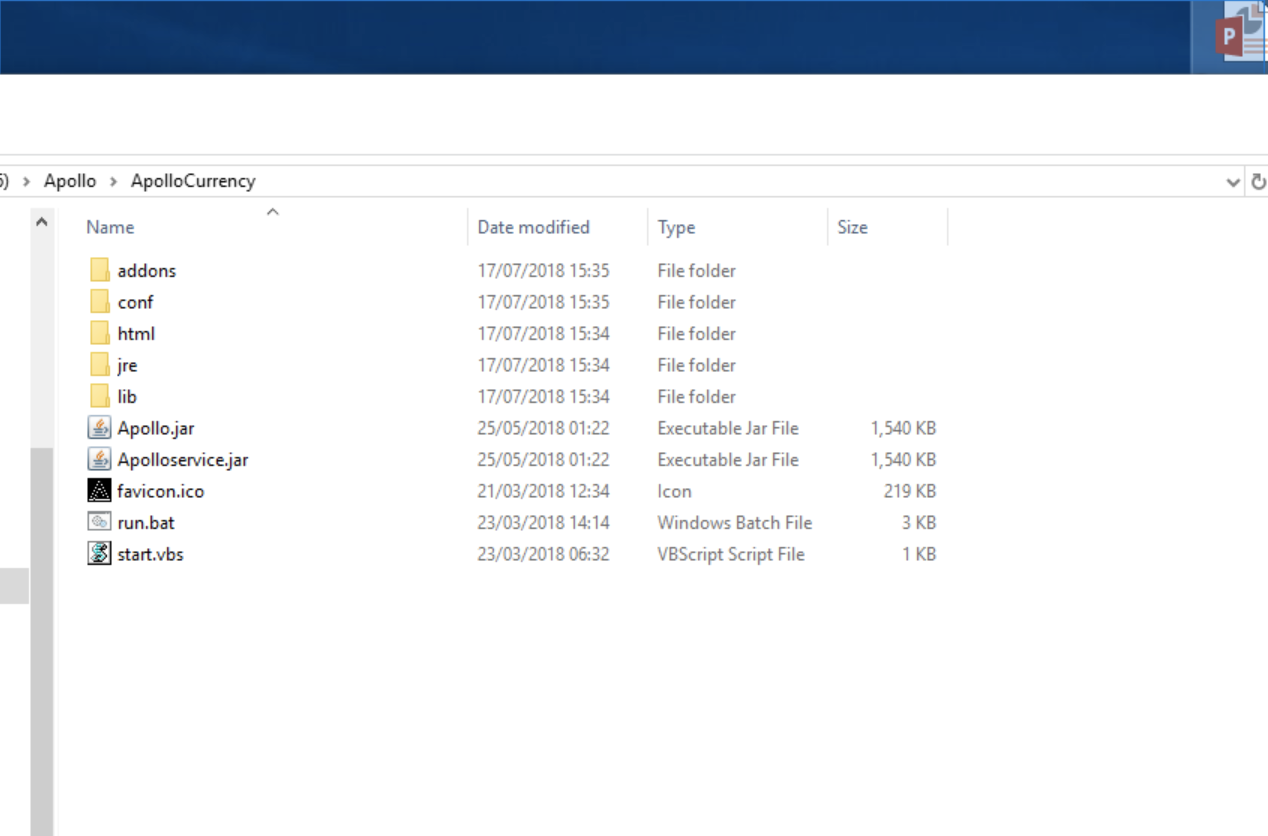Click the run.bat date 23/03/2018 14:14
1268x836 pixels.
click(x=543, y=522)
